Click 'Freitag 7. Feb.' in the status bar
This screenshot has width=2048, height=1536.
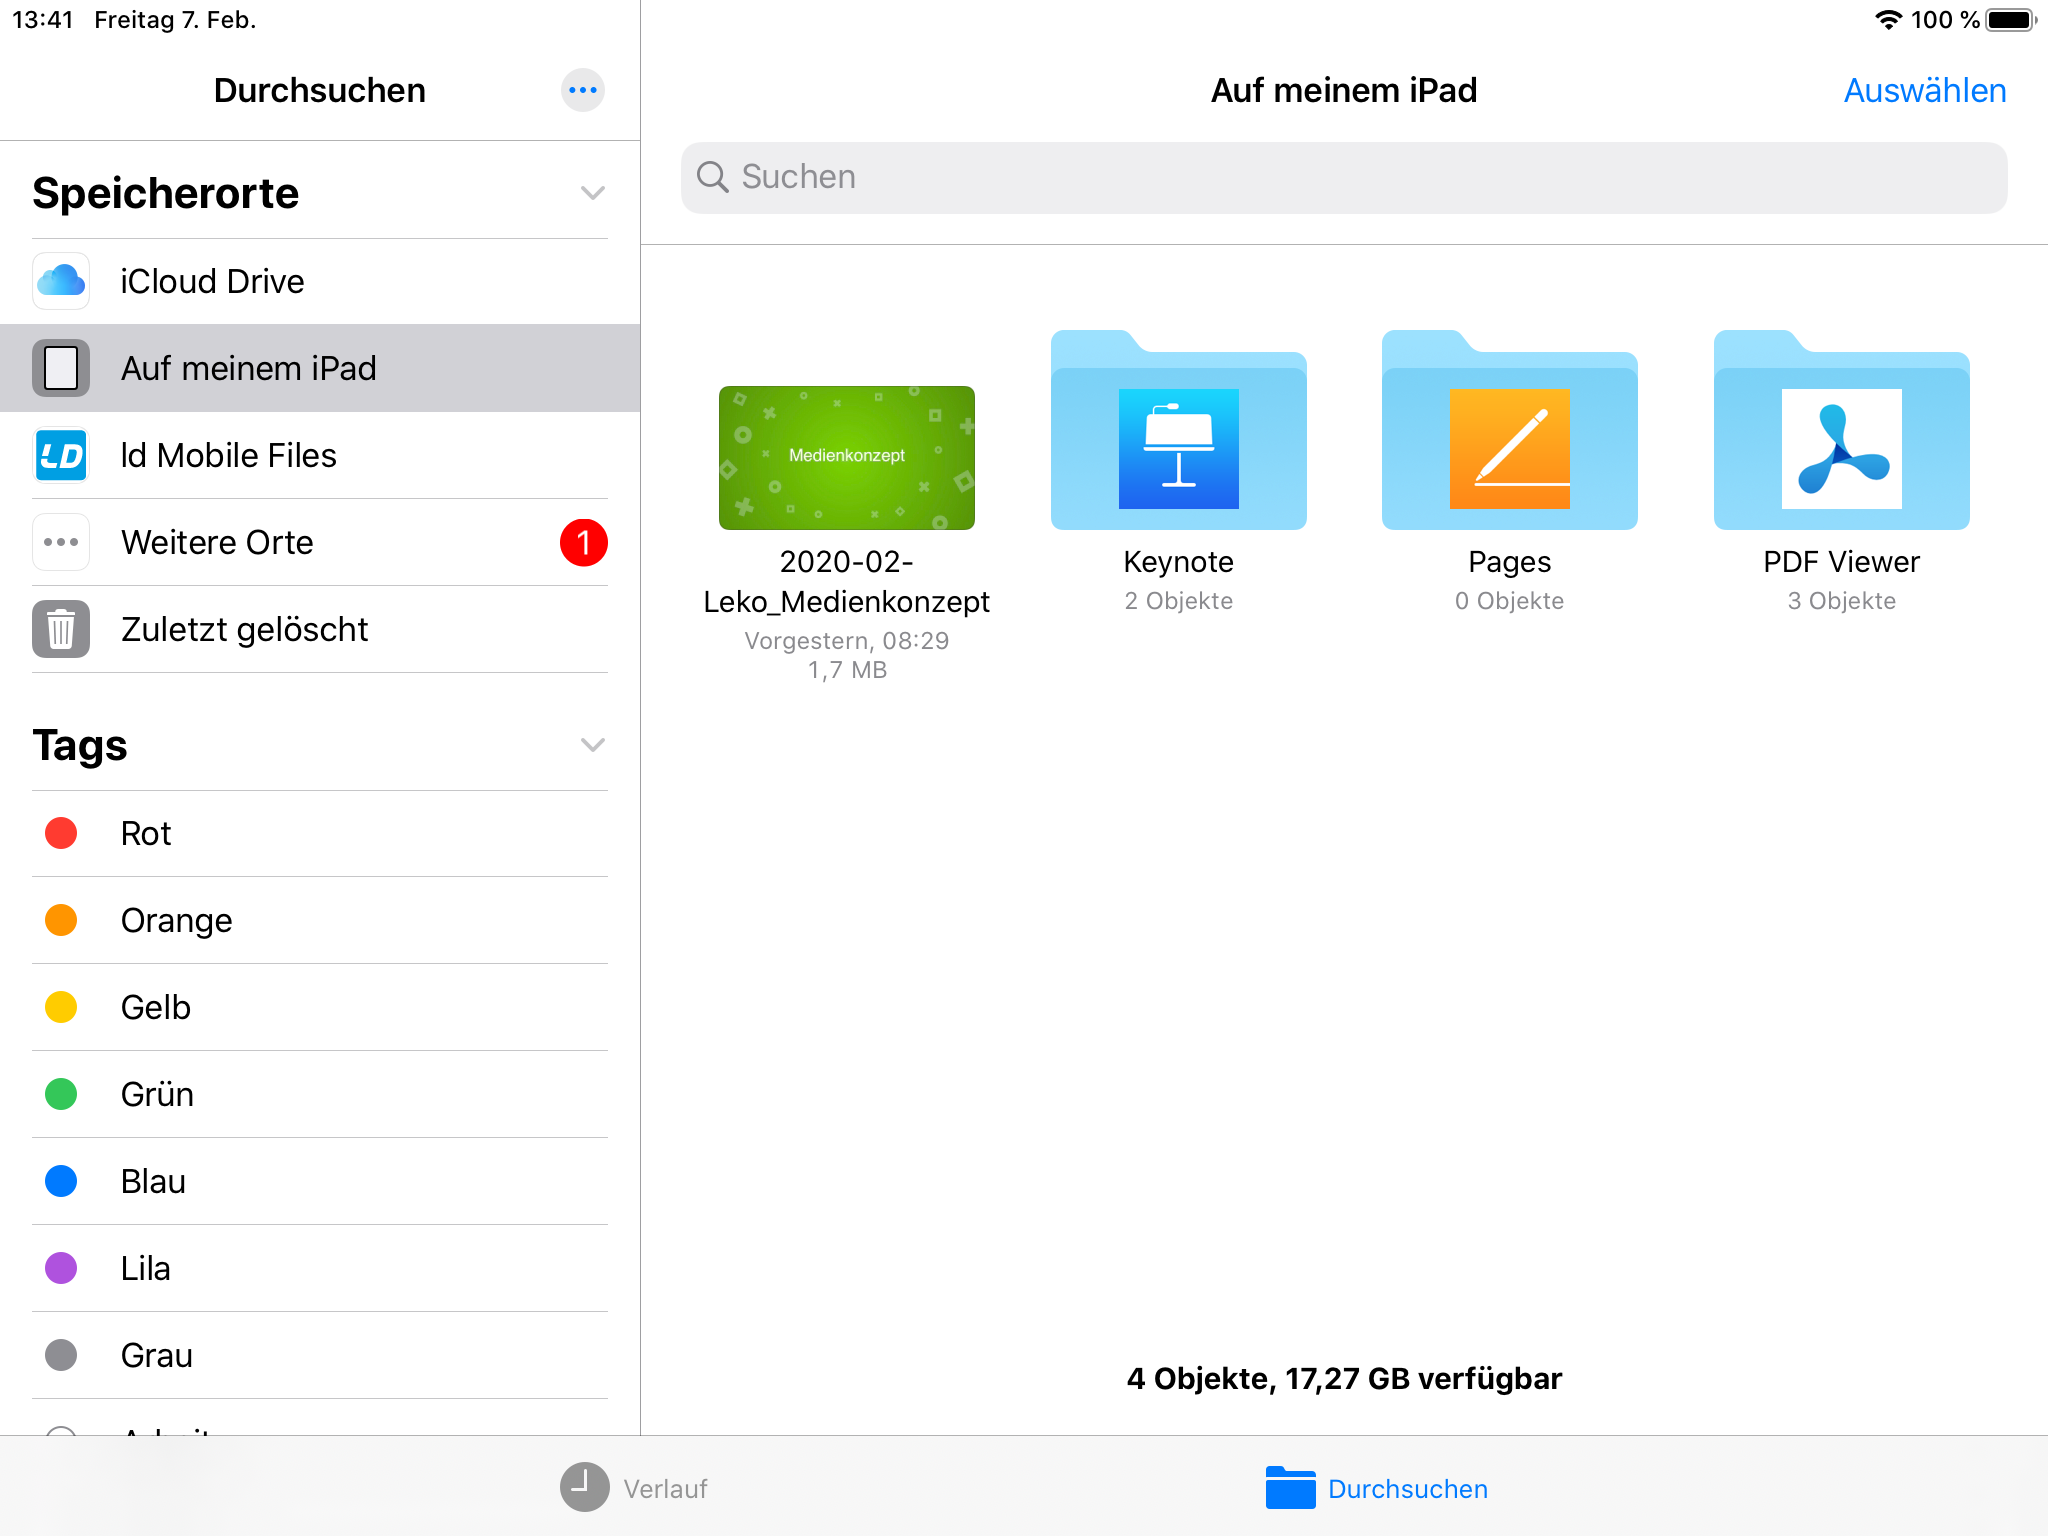[175, 20]
